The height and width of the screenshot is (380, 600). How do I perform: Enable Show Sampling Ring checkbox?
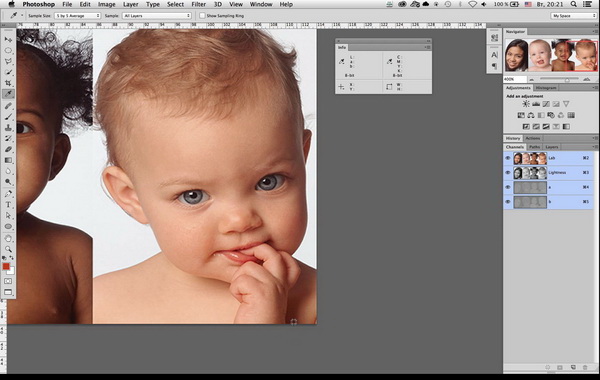click(202, 16)
